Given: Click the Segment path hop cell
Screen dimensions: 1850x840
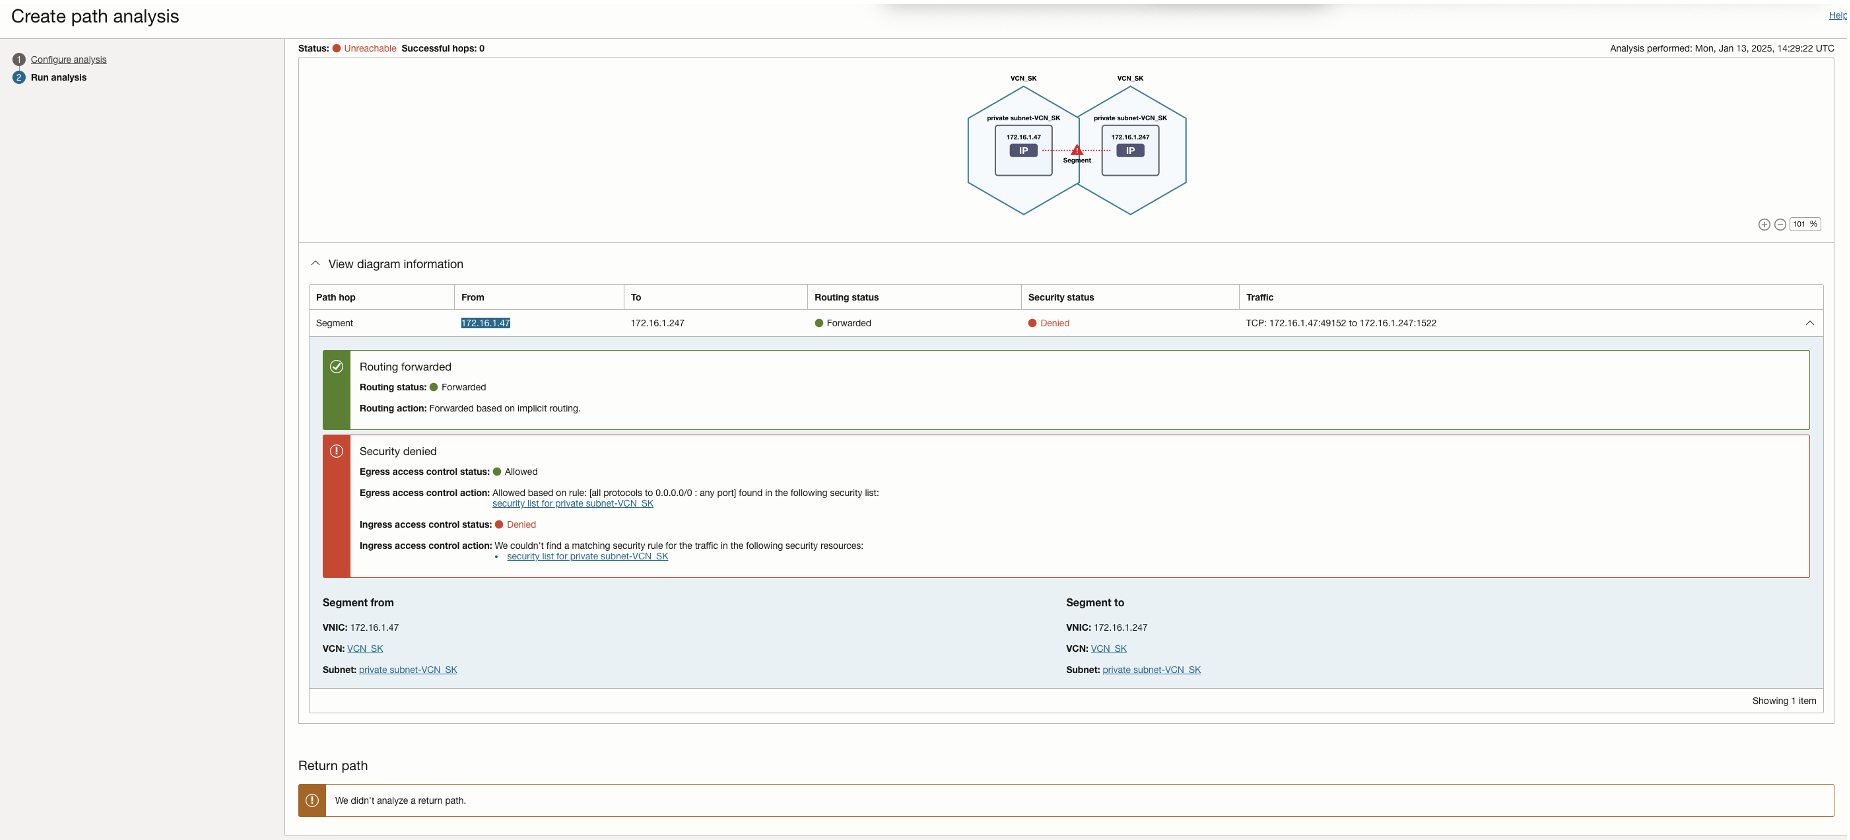Looking at the screenshot, I should (x=335, y=323).
